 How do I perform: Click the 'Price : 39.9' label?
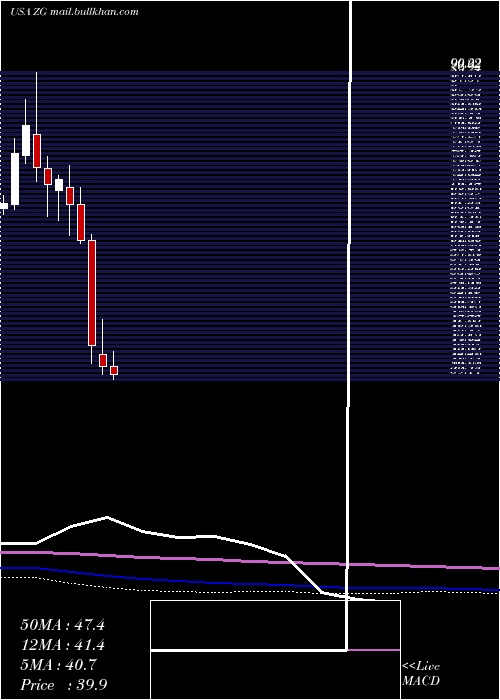pyautogui.click(x=63, y=685)
